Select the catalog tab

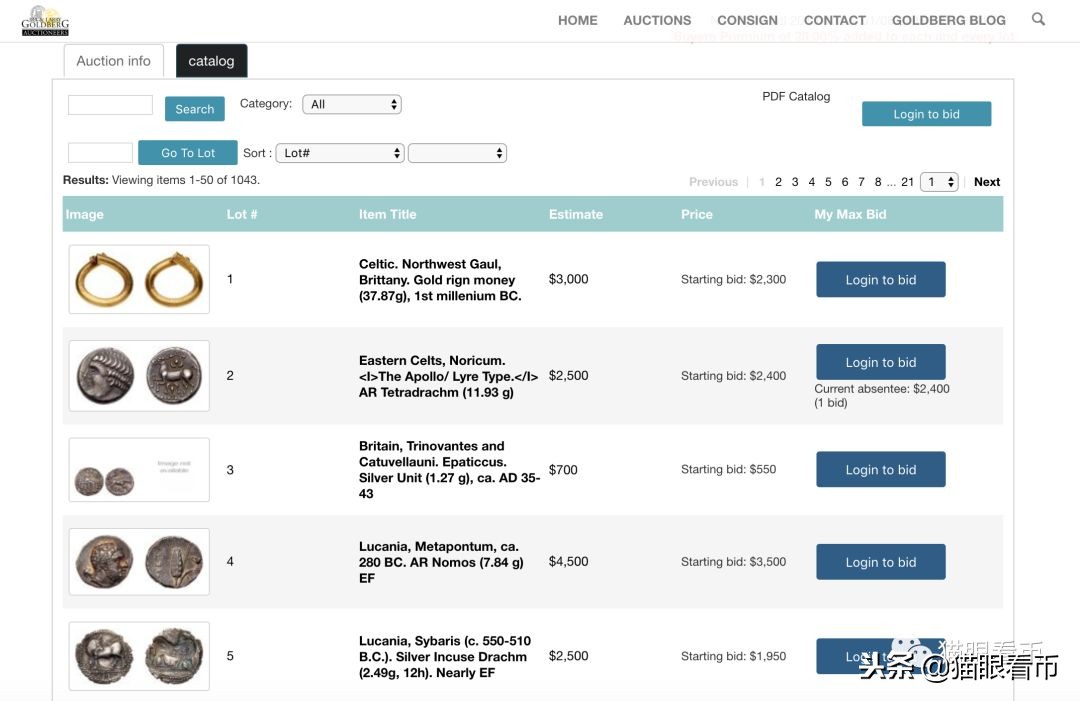tap(211, 61)
